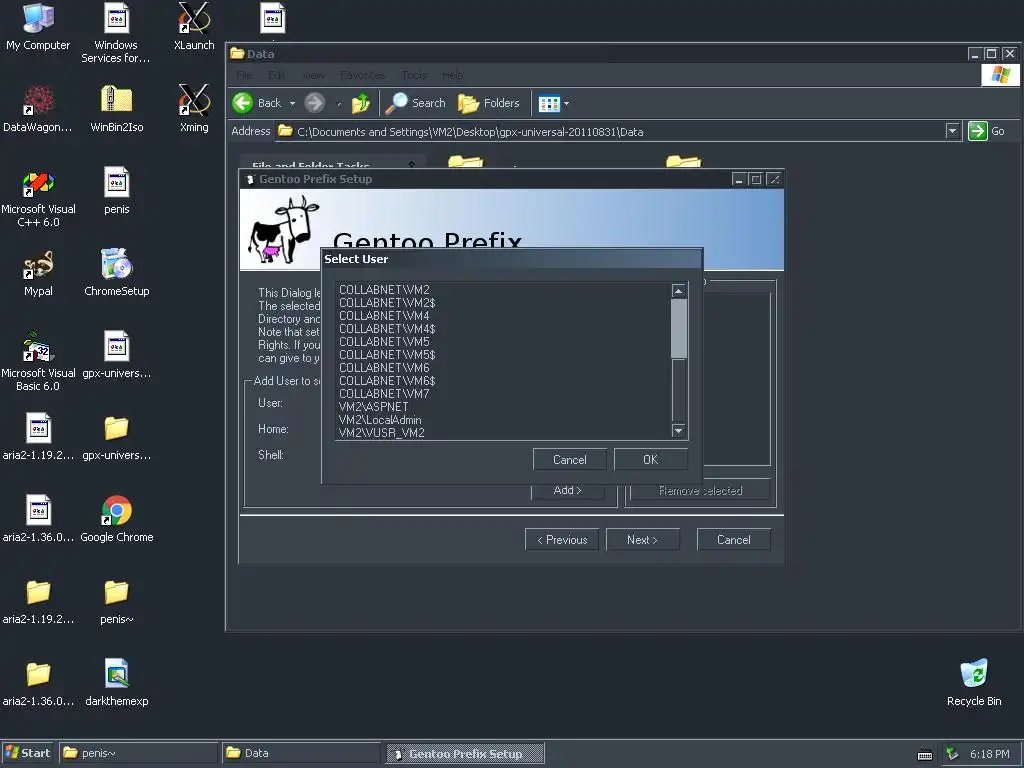Viewport: 1024px width, 768px height.
Task: Open ChromeSetup installer icon
Action: pos(116,273)
